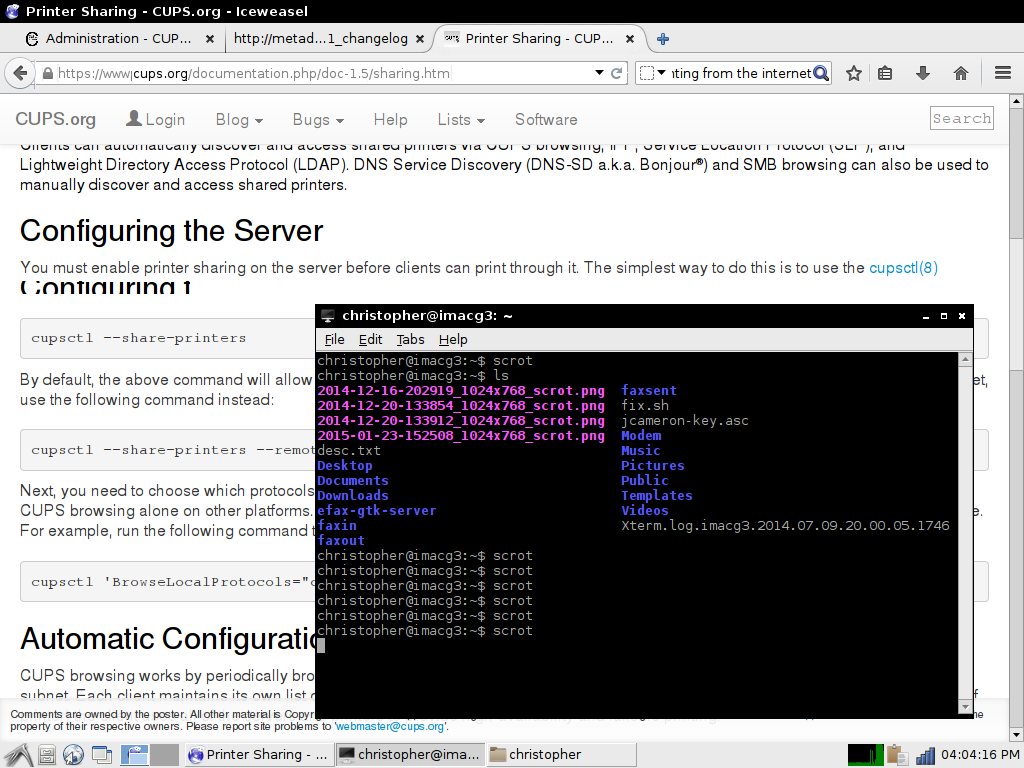
Task: Open a new tab with plus button
Action: pos(662,39)
